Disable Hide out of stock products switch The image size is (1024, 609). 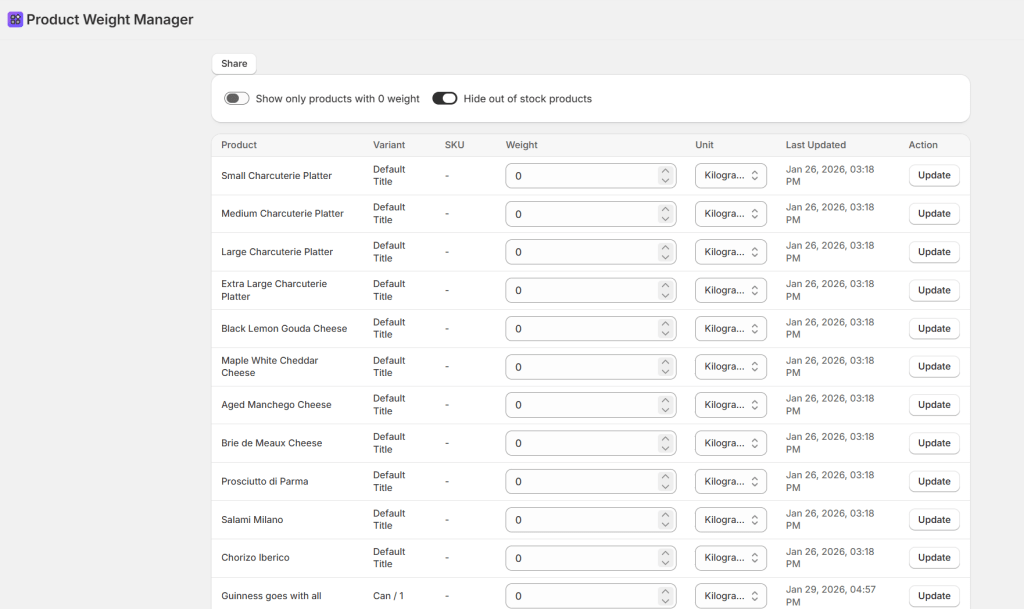[x=445, y=99]
